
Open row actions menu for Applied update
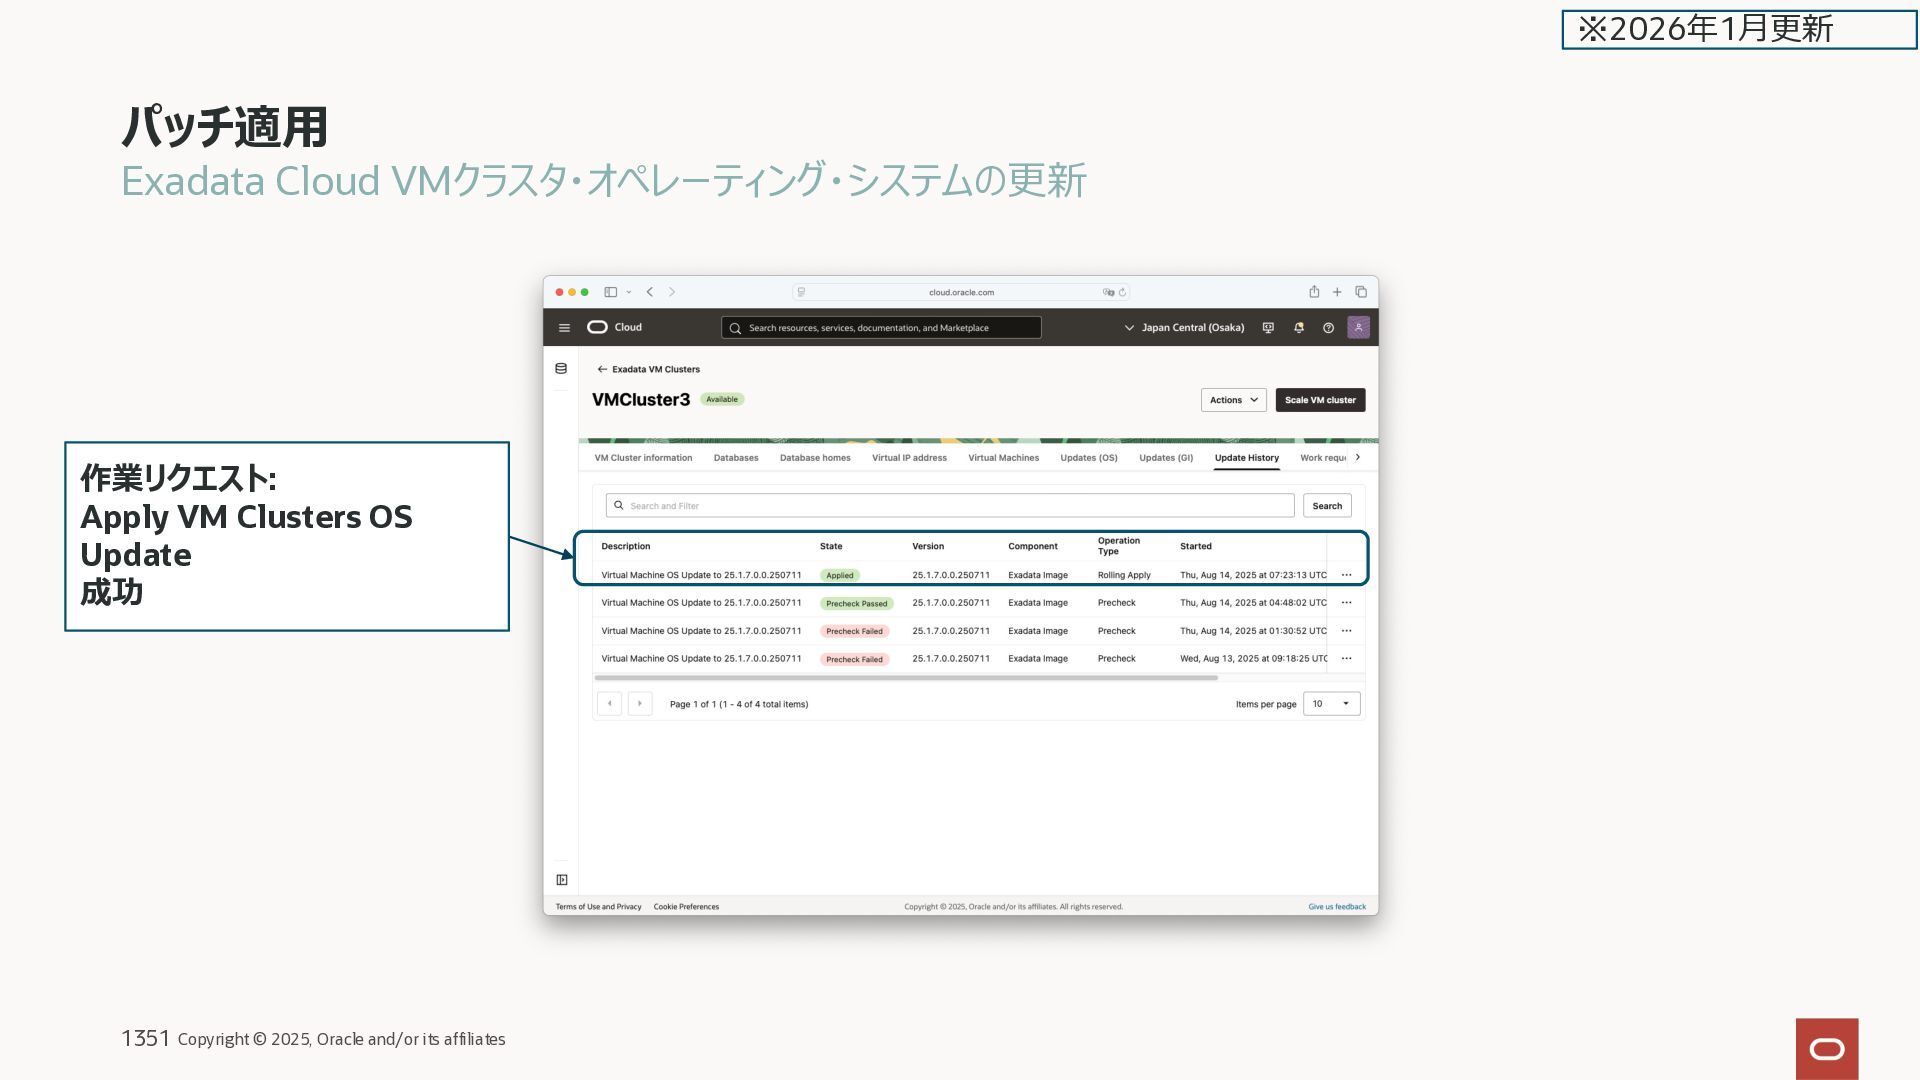coord(1346,575)
